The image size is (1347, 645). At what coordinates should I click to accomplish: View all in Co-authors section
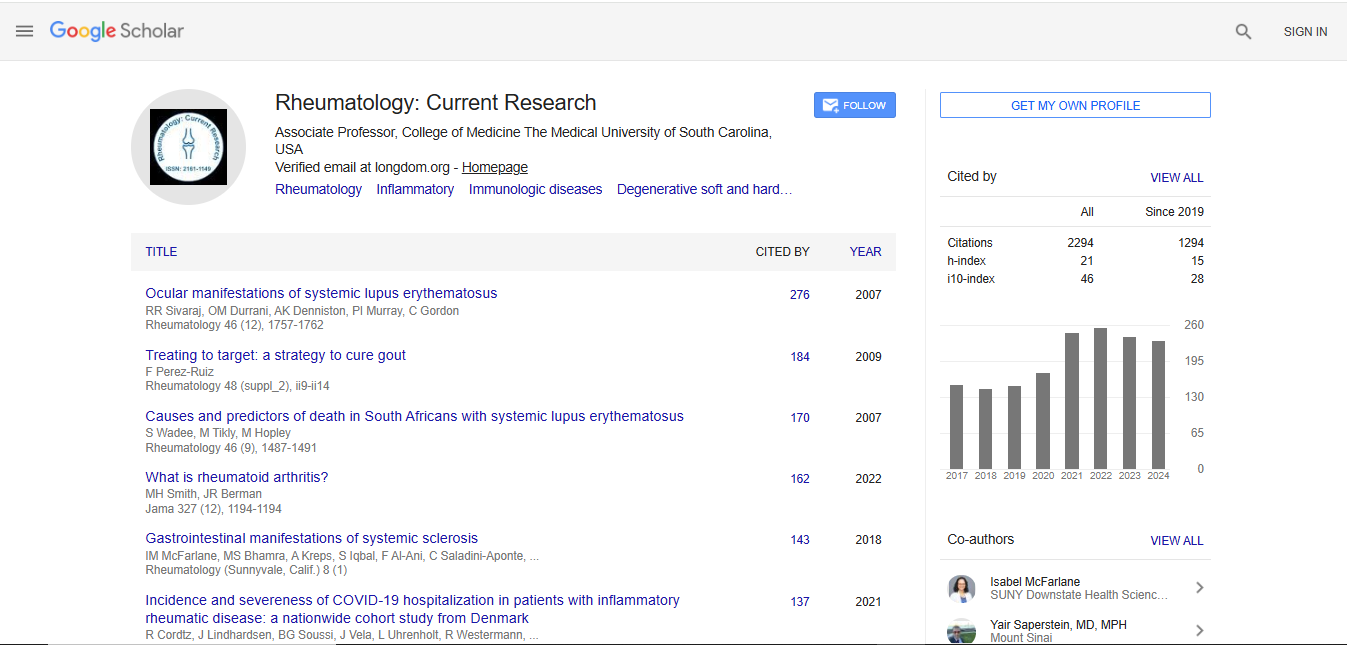pyautogui.click(x=1176, y=540)
